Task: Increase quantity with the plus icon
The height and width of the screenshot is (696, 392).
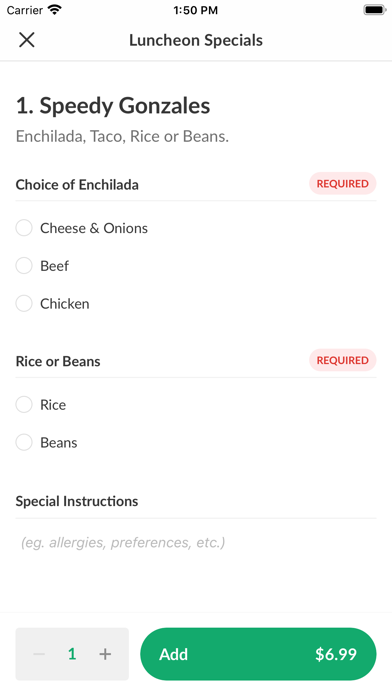Action: tap(105, 654)
